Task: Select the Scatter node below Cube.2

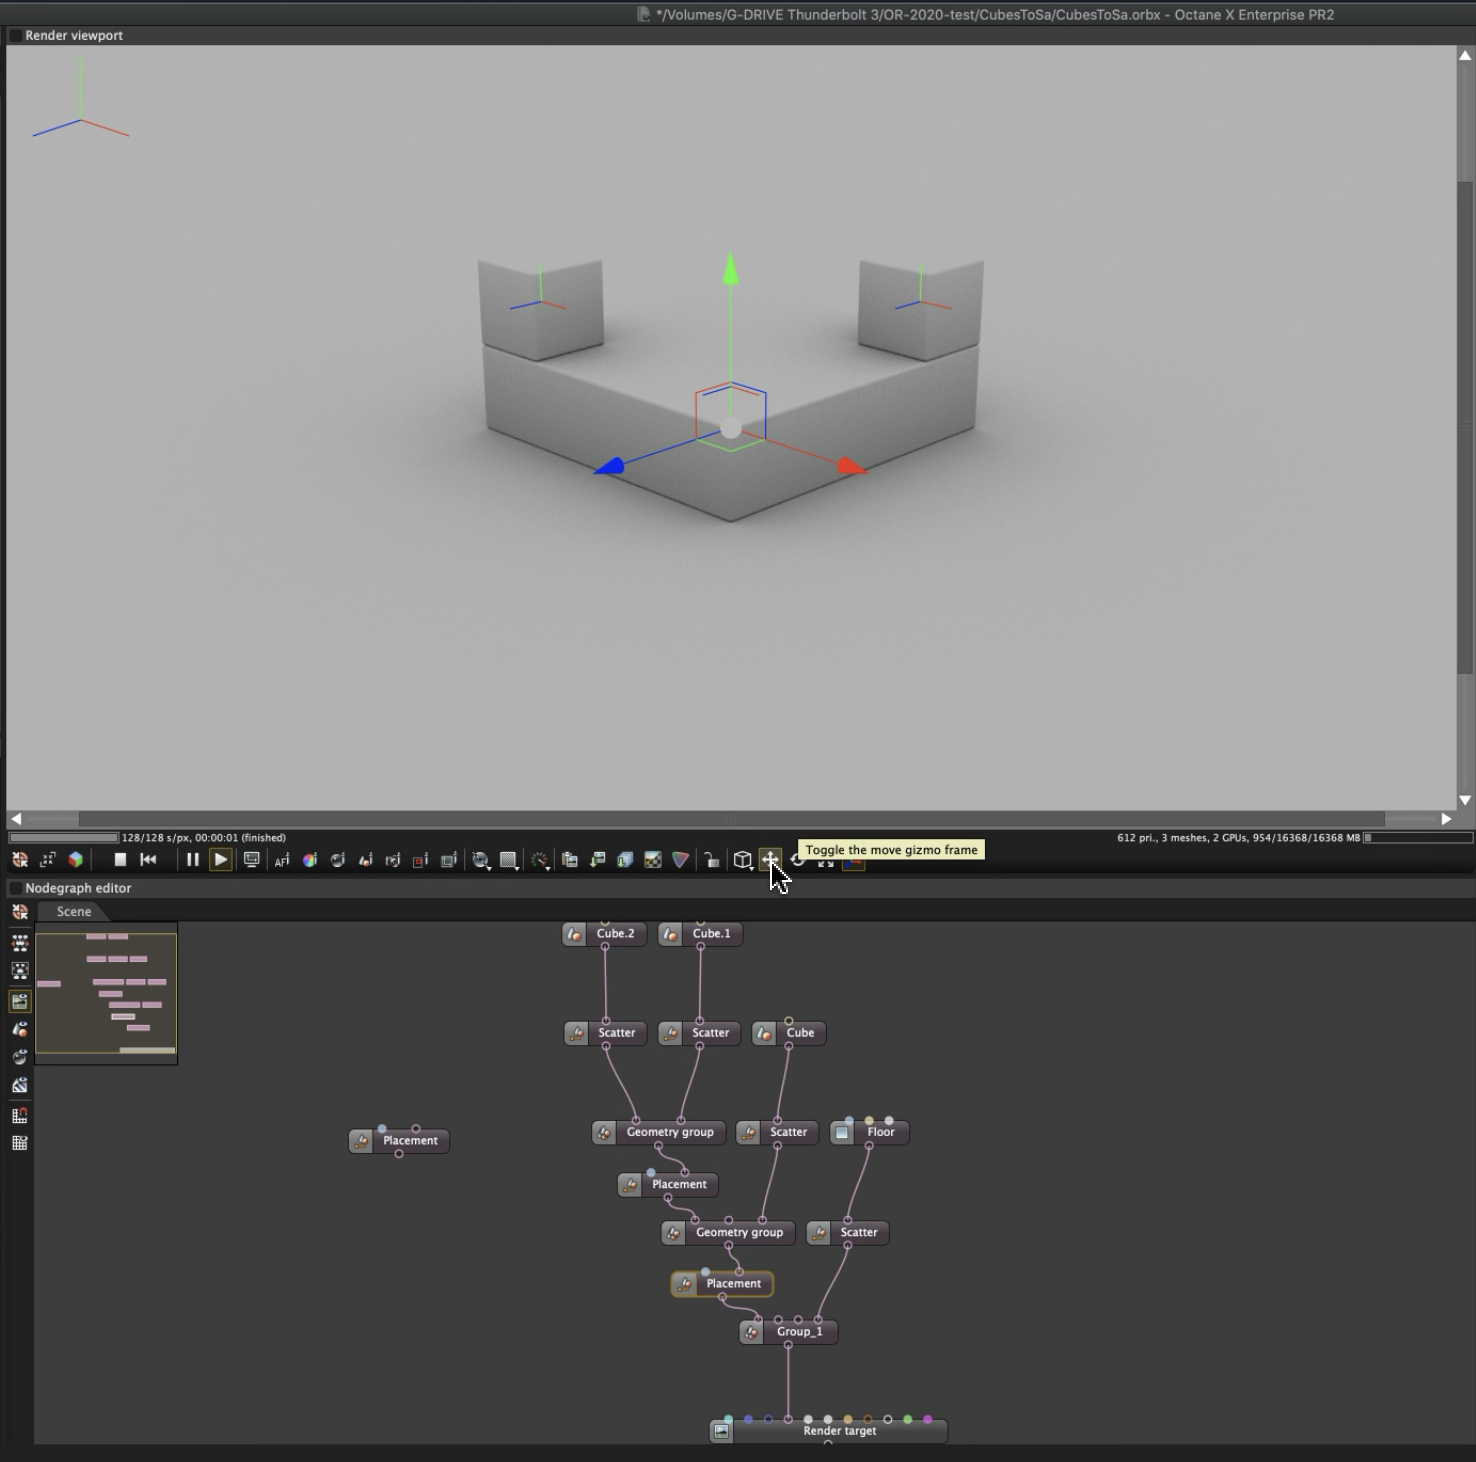Action: click(606, 1033)
